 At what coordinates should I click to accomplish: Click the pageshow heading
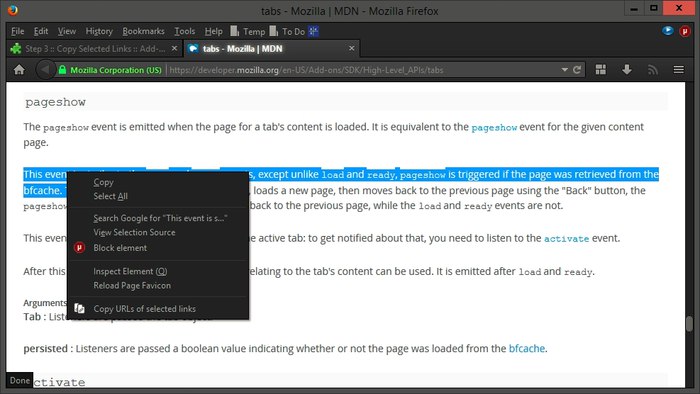click(x=55, y=102)
